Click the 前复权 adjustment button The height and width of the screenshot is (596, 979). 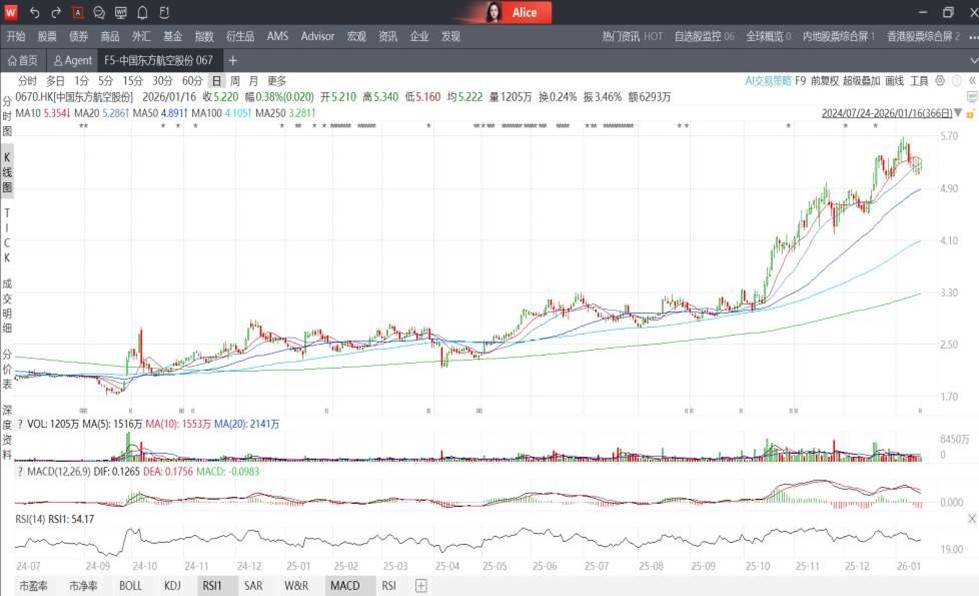[825, 81]
